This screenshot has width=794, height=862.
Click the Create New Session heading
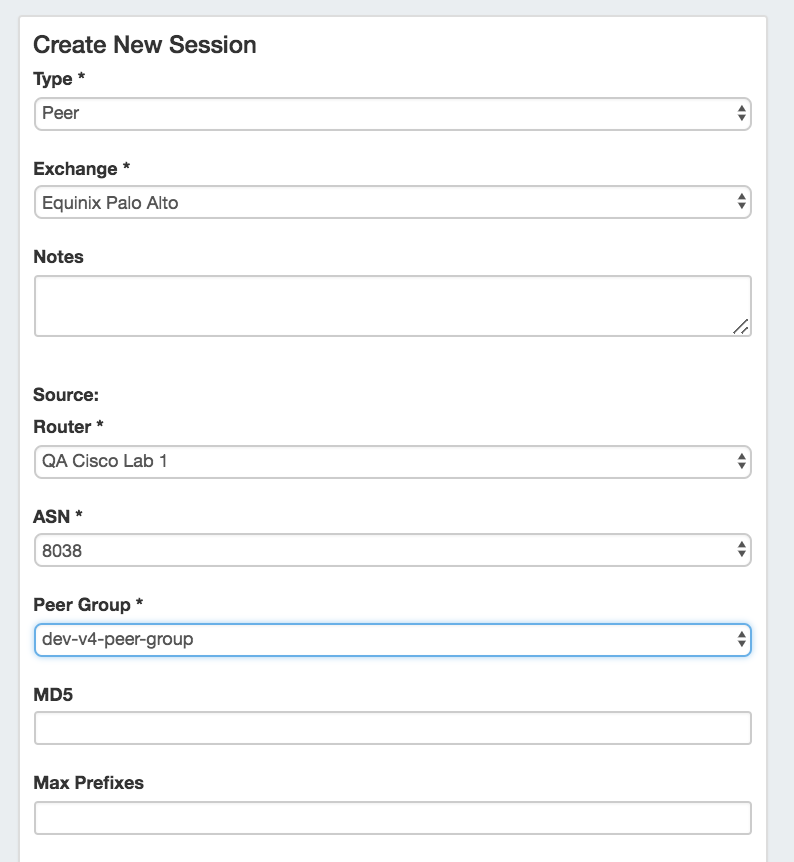(145, 45)
